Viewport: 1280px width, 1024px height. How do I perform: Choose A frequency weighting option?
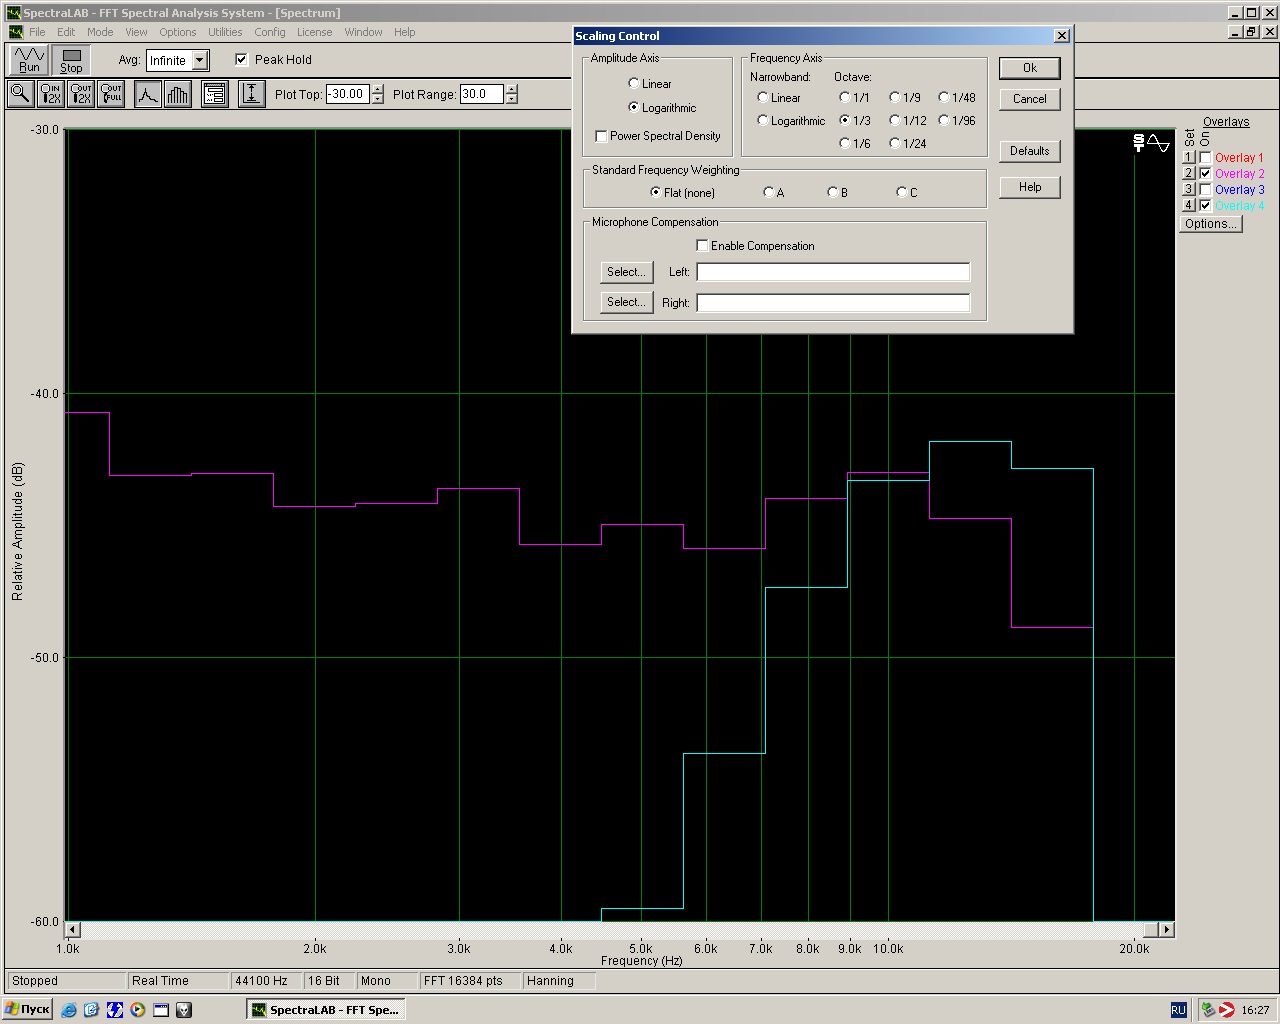pyautogui.click(x=769, y=193)
